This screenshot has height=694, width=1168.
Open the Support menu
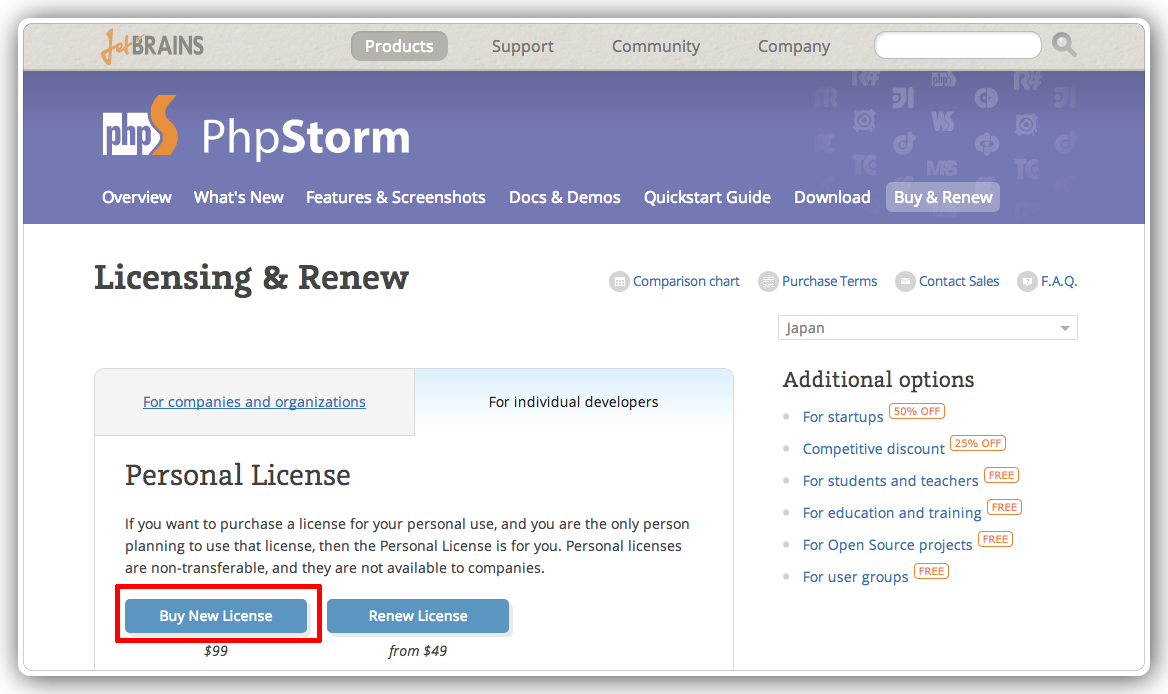pos(522,46)
